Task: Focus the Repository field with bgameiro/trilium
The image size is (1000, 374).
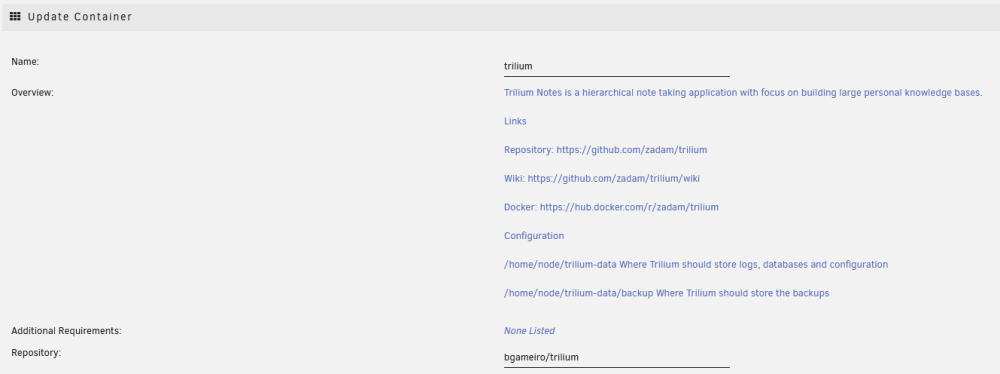Action: (x=617, y=357)
